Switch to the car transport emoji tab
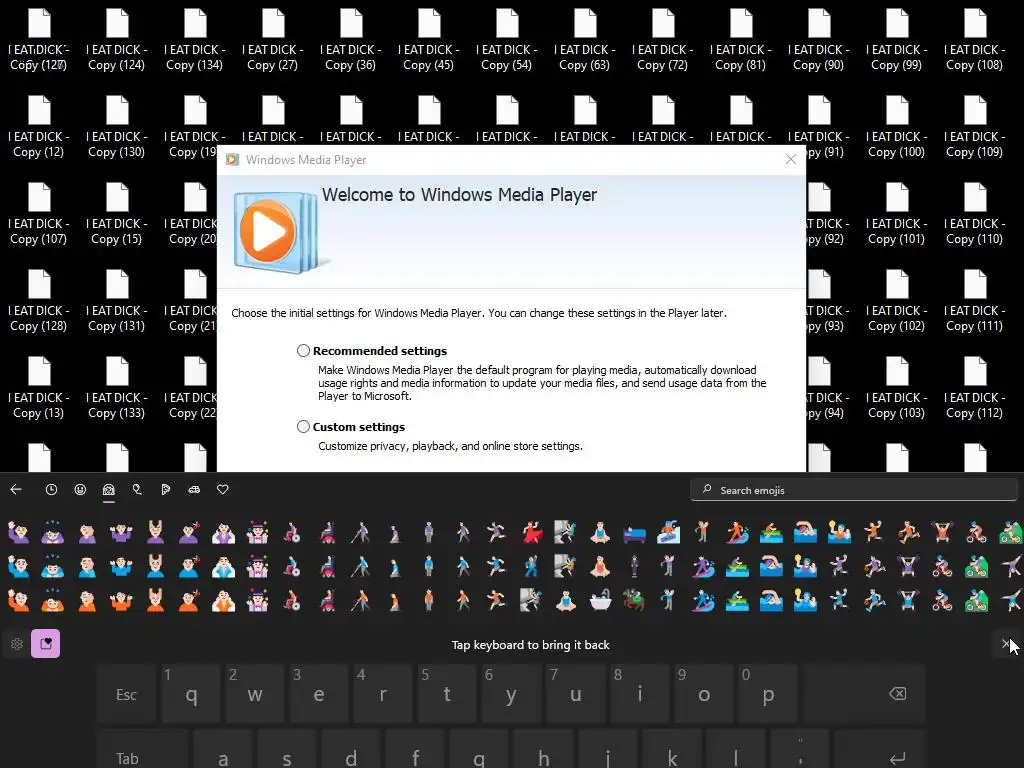The height and width of the screenshot is (768, 1024). (194, 489)
